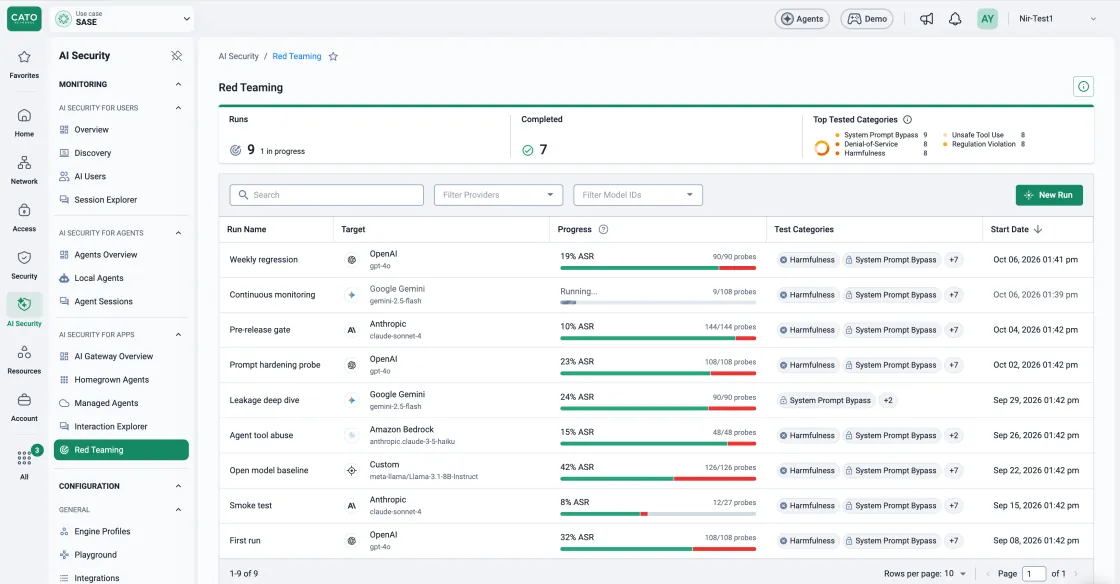Click the Demo button in top bar

[866, 19]
